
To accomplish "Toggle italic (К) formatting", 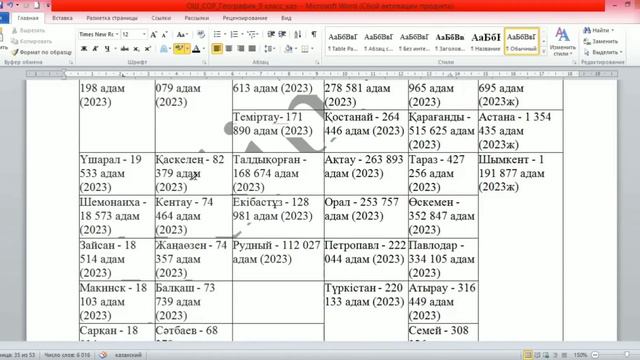I will point(96,49).
